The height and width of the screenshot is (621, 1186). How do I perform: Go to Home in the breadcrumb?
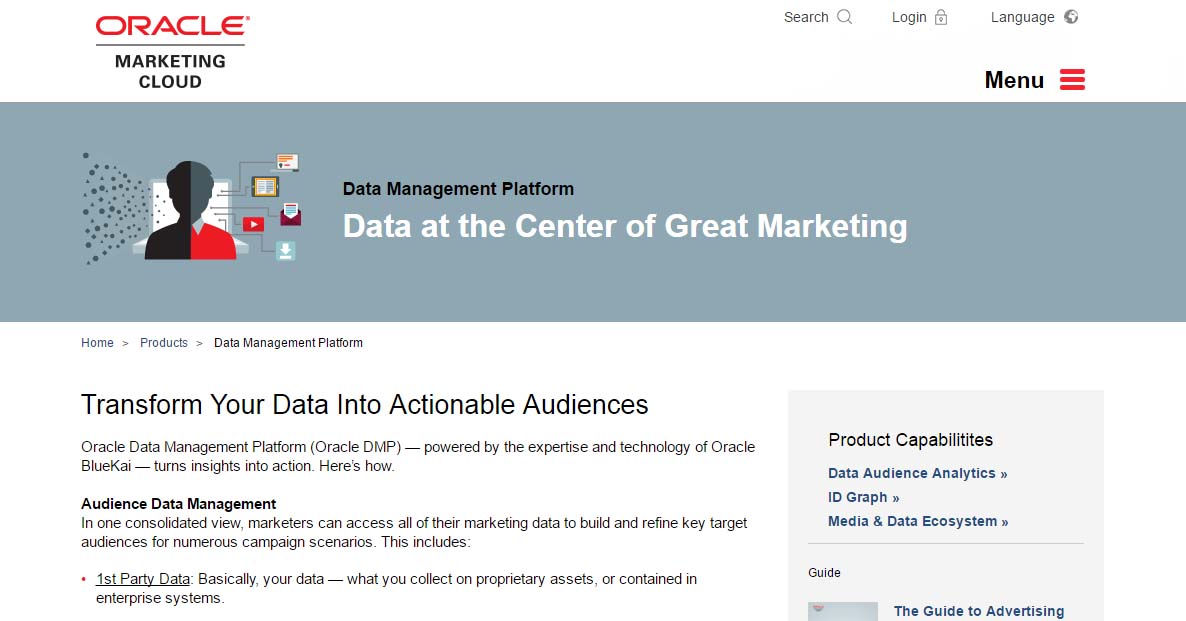coord(97,343)
